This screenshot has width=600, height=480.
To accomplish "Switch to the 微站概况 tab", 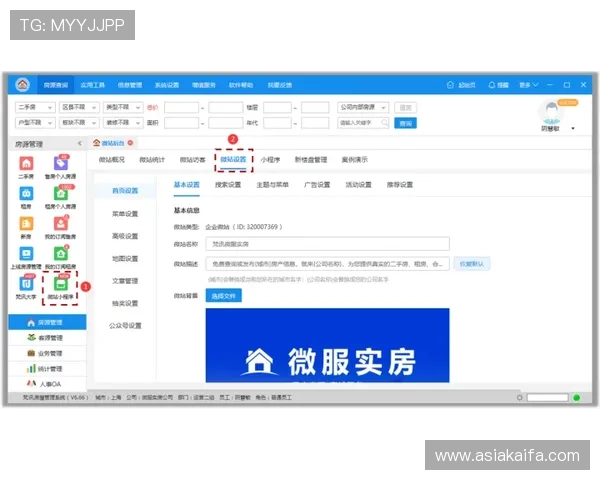I will pos(111,160).
